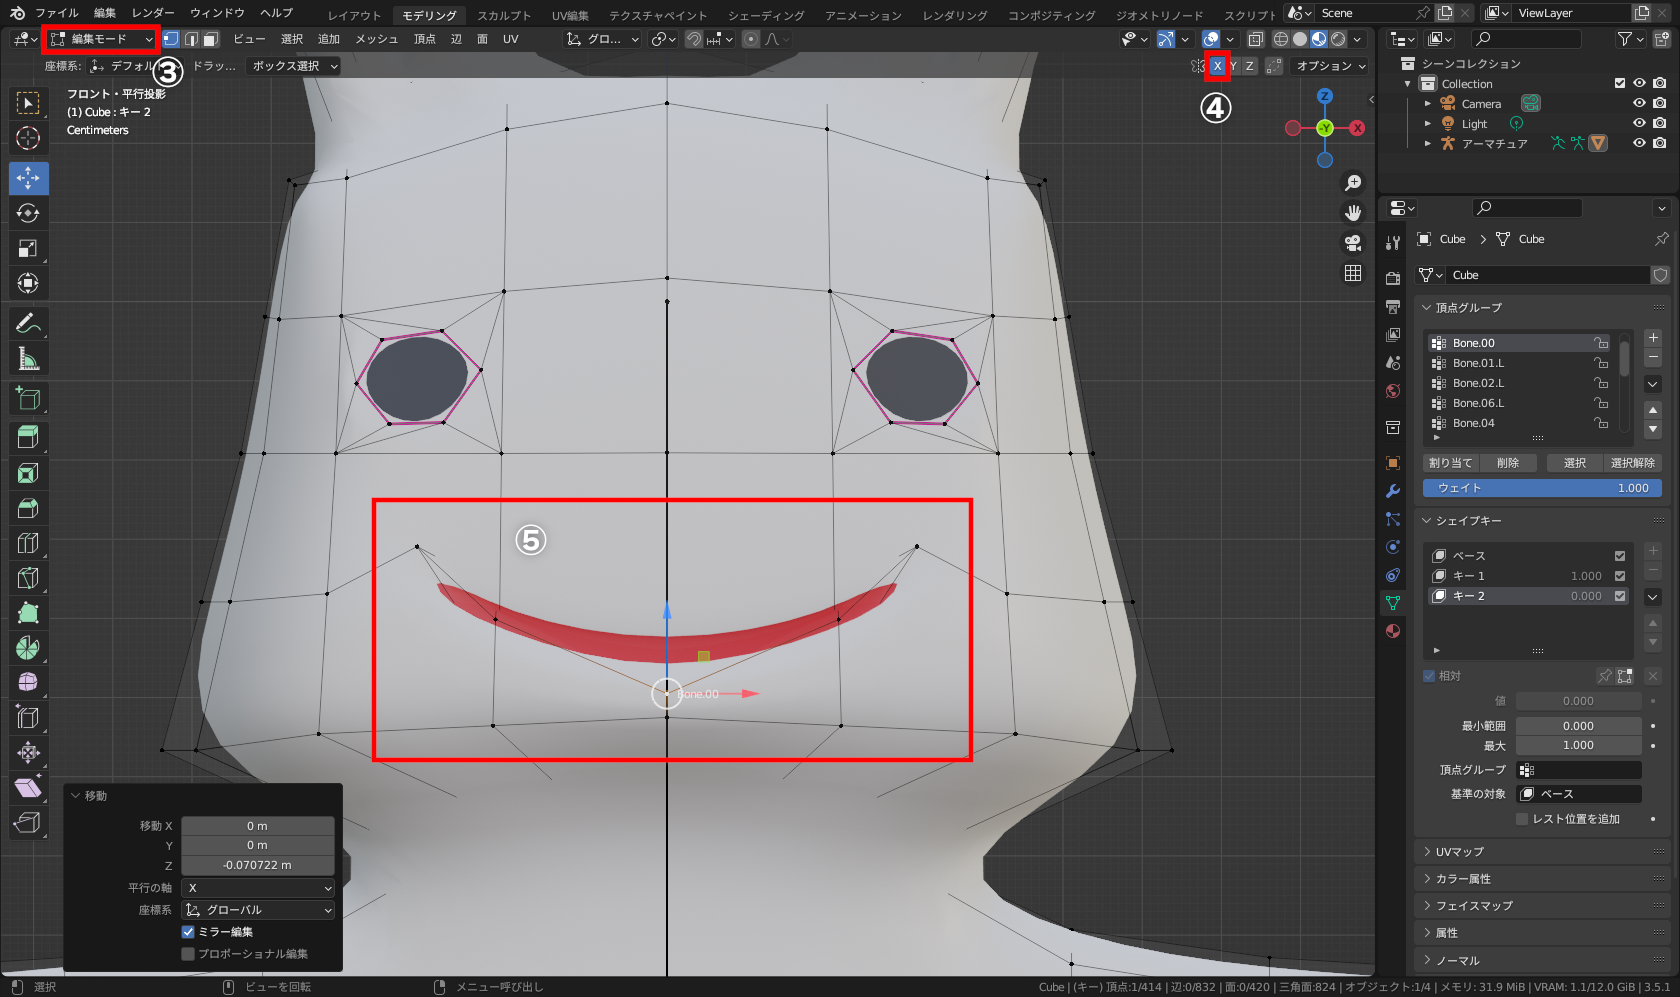1680x997 pixels.
Task: Select the Measure tool
Action: (28, 358)
